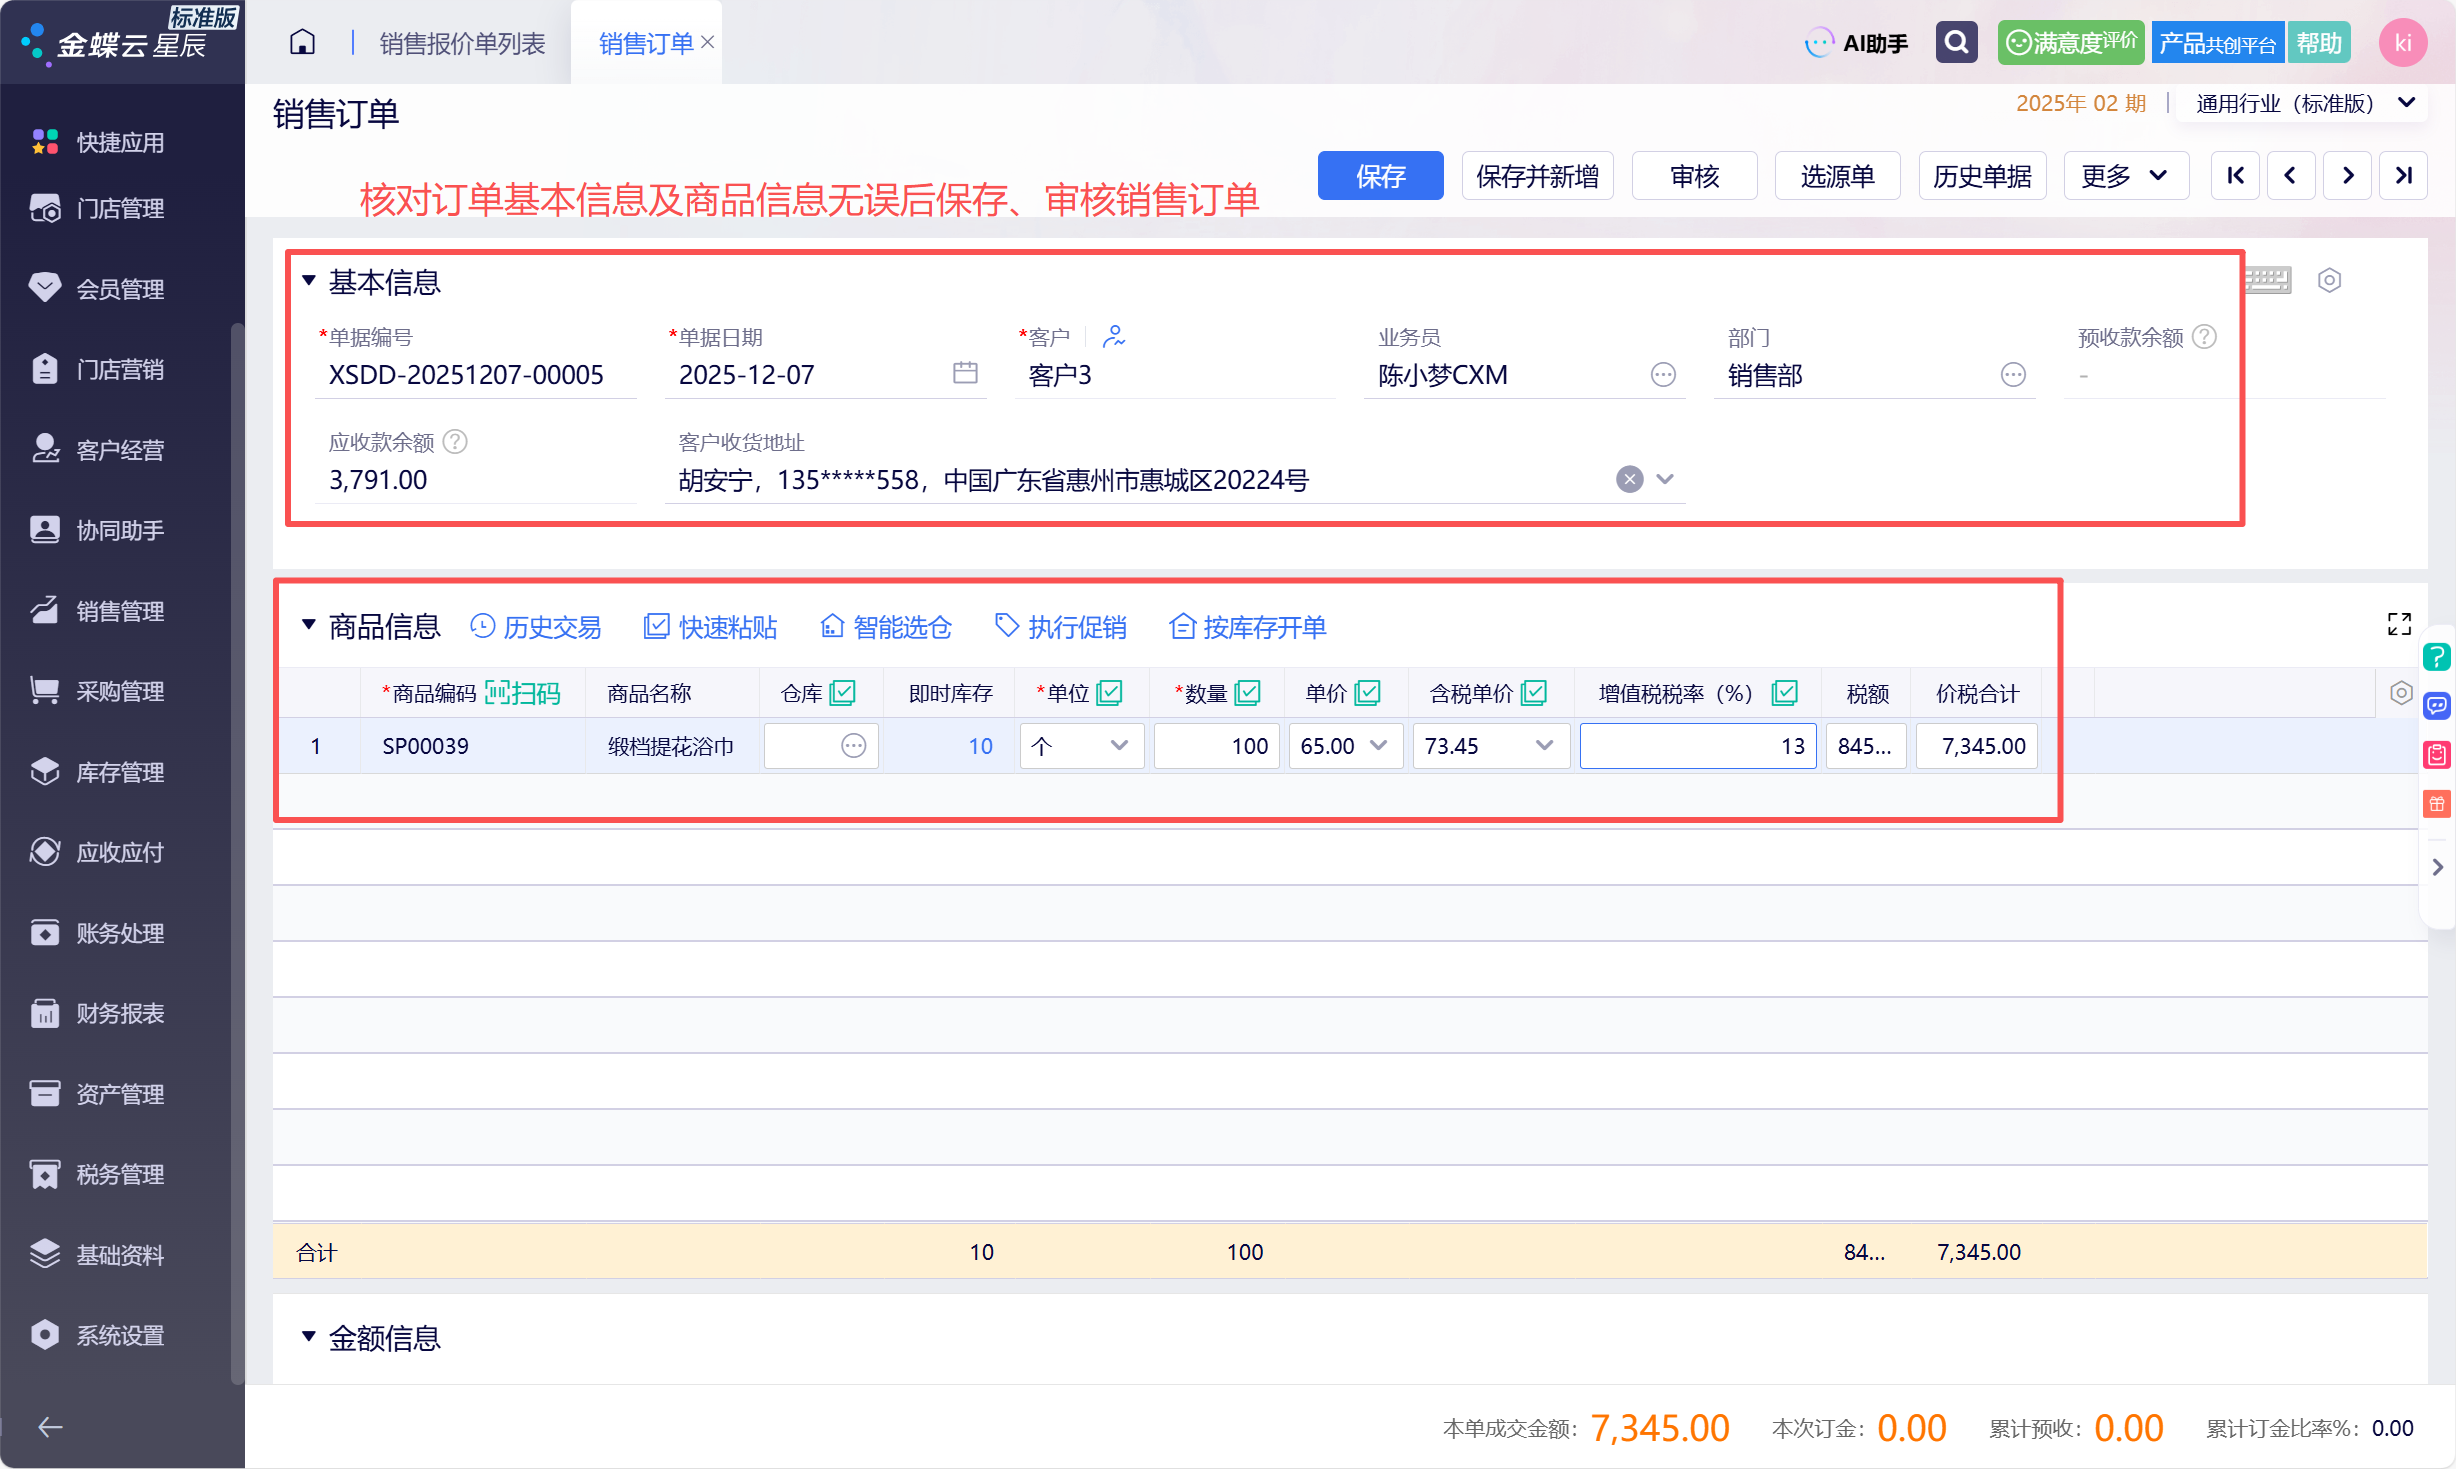Toggle the 仓库 column checkbox
Screen dimensions: 2456x1469
pos(843,693)
